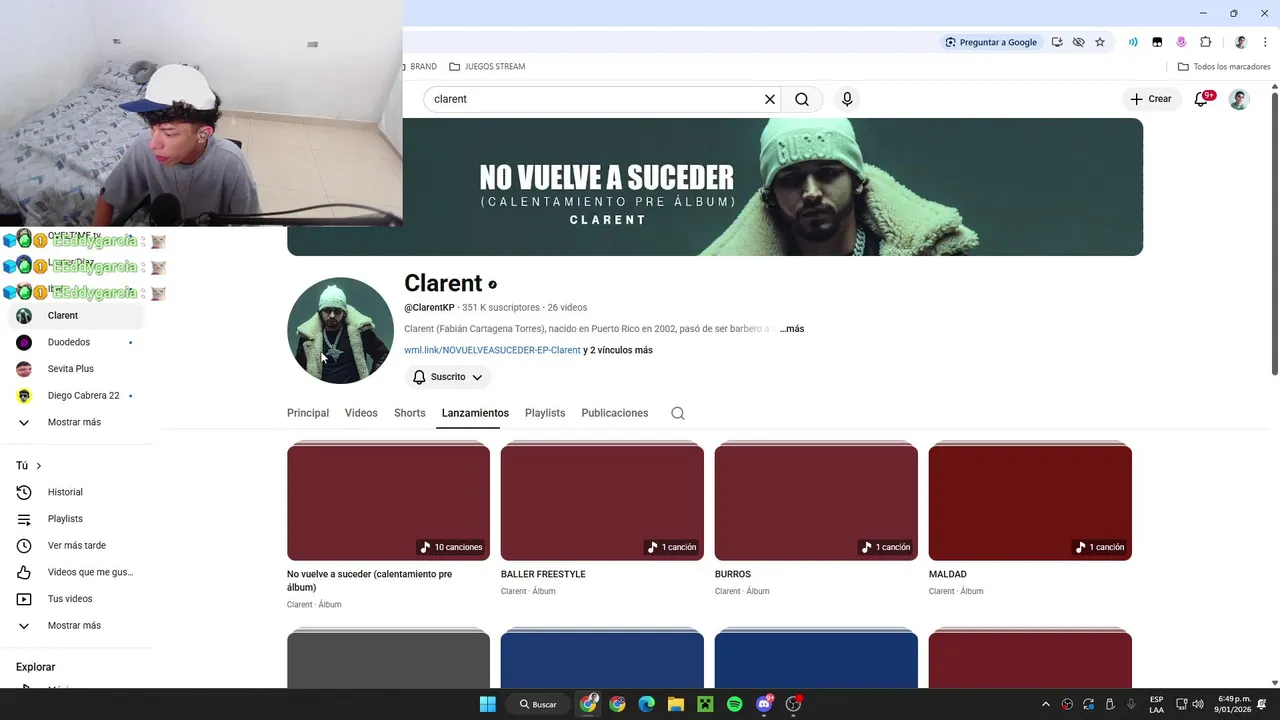Bookmark this page with the star
Viewport: 1280px width, 720px height.
coord(1100,42)
